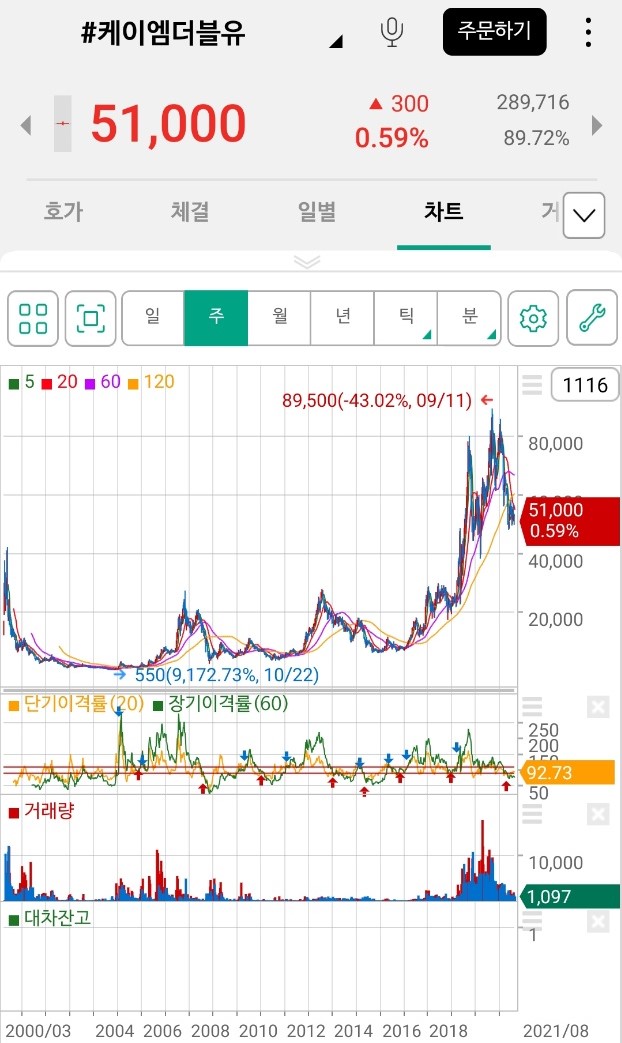Tap the fullscreen chart frame icon
622x1043 pixels.
click(90, 319)
